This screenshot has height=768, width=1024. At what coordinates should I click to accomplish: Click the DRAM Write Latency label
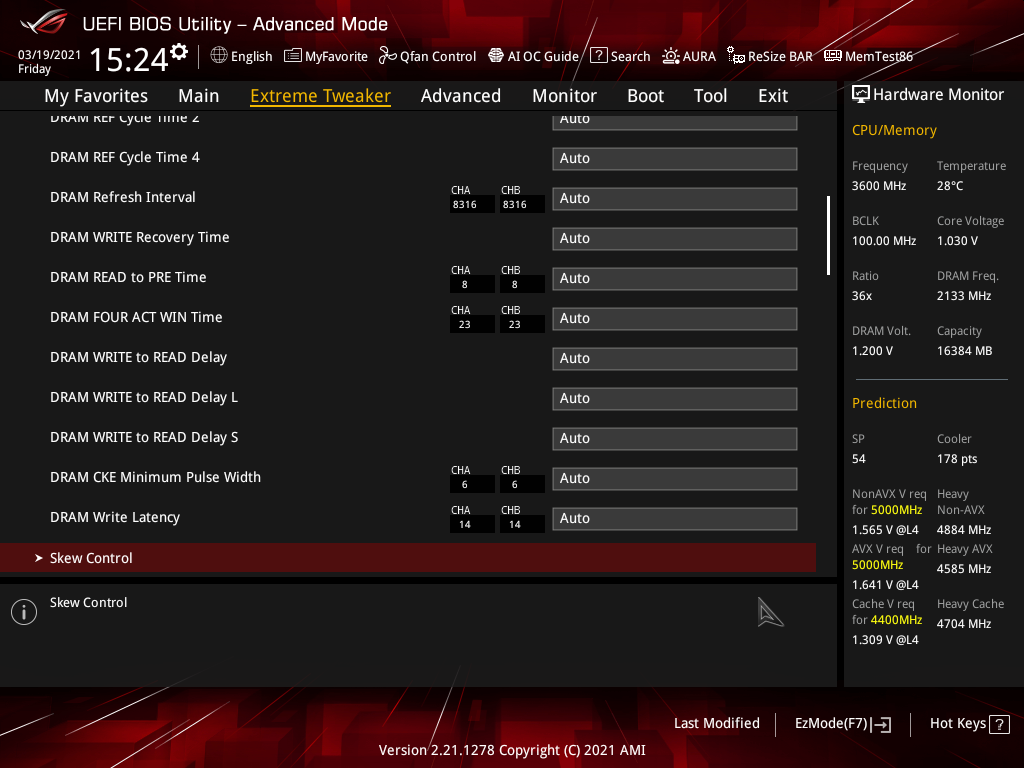115,517
